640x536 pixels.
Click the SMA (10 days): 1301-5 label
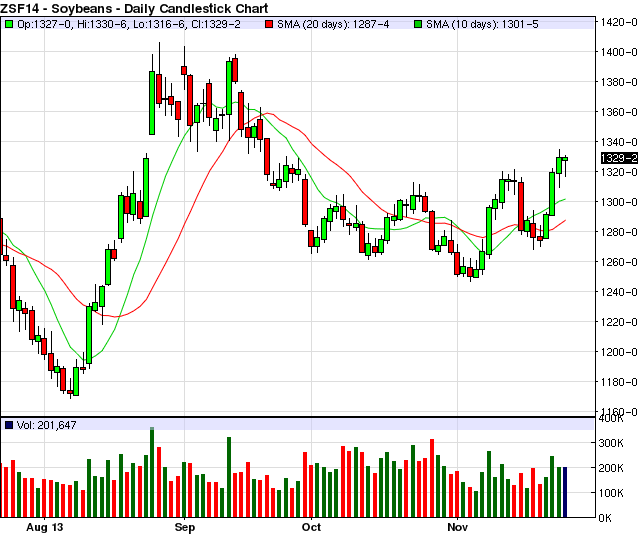pyautogui.click(x=482, y=24)
